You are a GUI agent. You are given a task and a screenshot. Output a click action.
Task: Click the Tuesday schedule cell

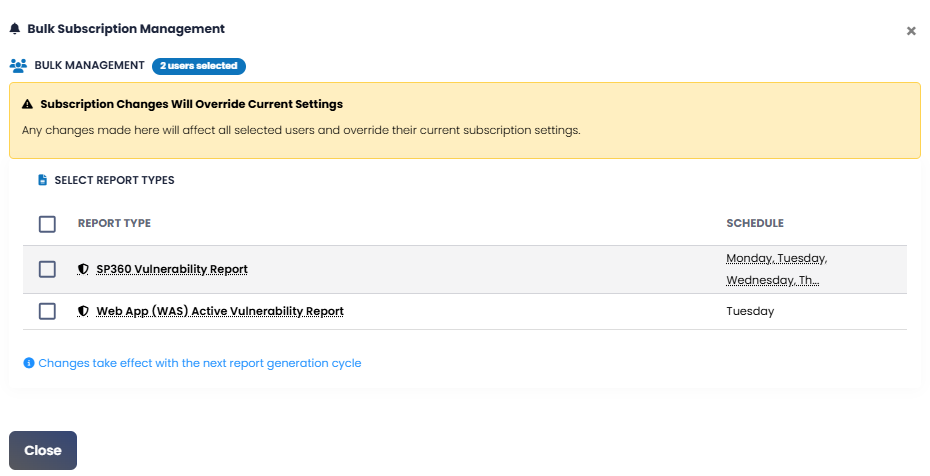click(750, 311)
